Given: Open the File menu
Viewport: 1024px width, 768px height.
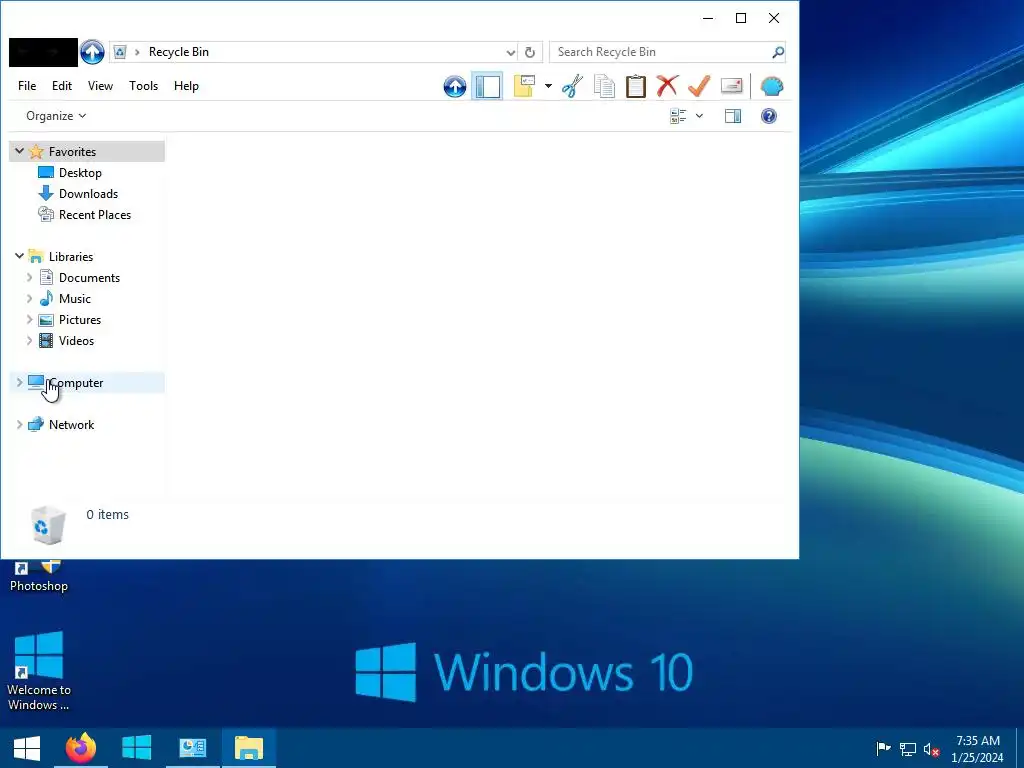Looking at the screenshot, I should (x=27, y=86).
